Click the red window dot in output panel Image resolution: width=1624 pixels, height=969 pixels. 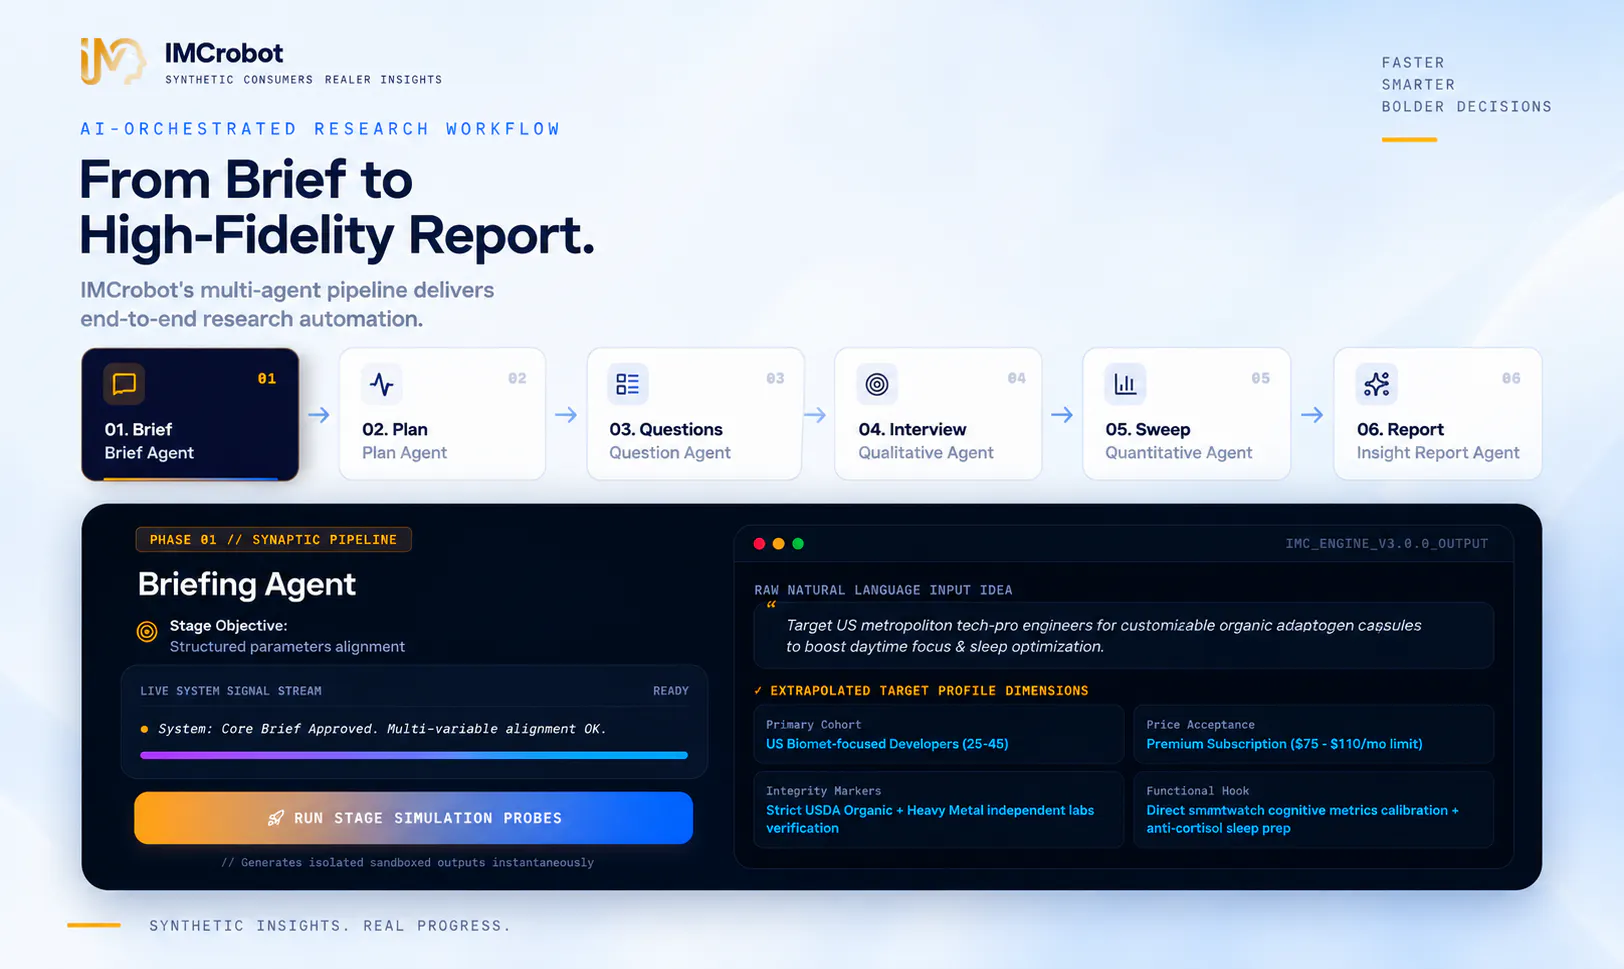760,544
